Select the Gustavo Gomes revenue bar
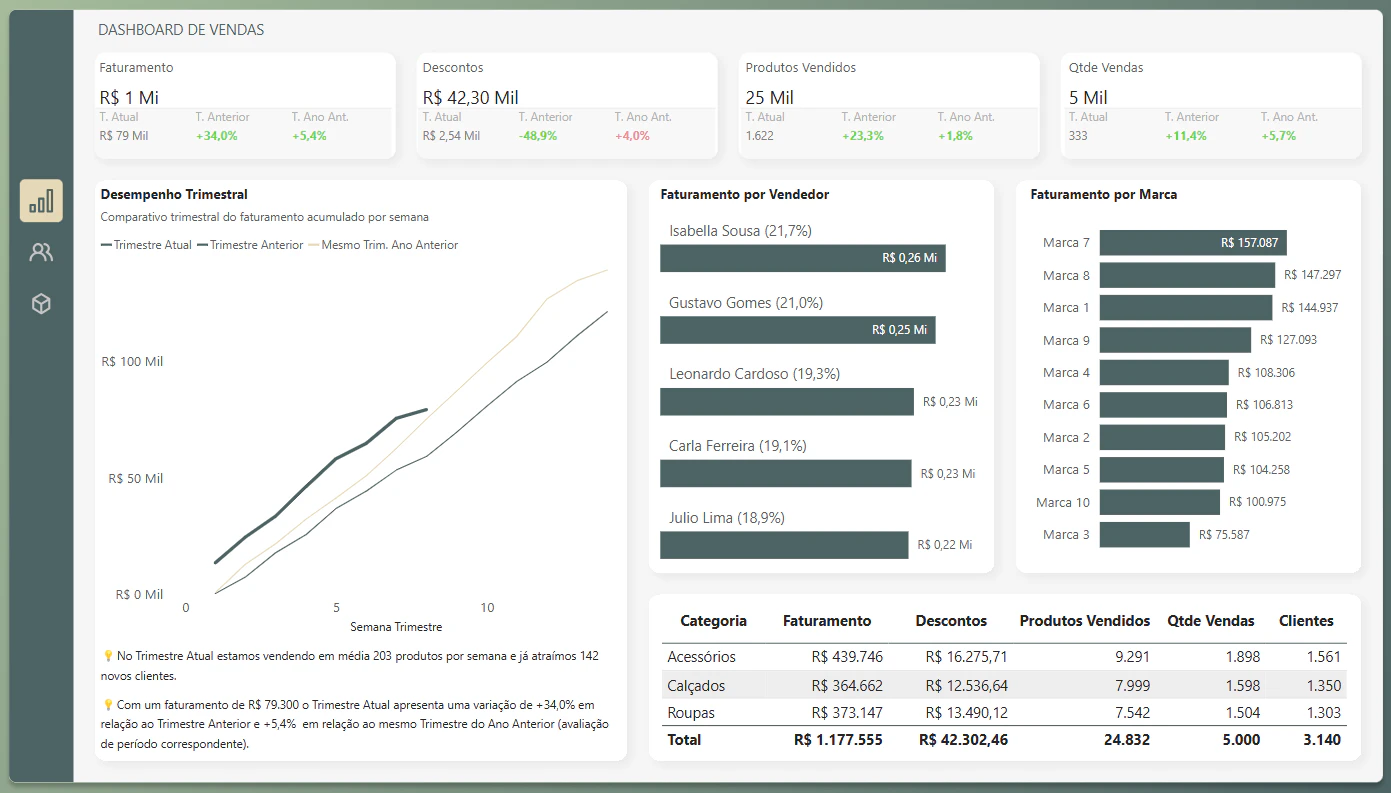 798,330
